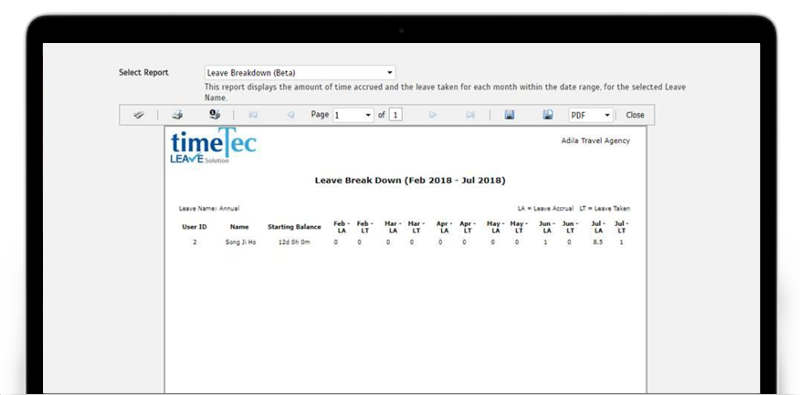Go to first page of report
This screenshot has height=395, width=800.
pos(253,115)
